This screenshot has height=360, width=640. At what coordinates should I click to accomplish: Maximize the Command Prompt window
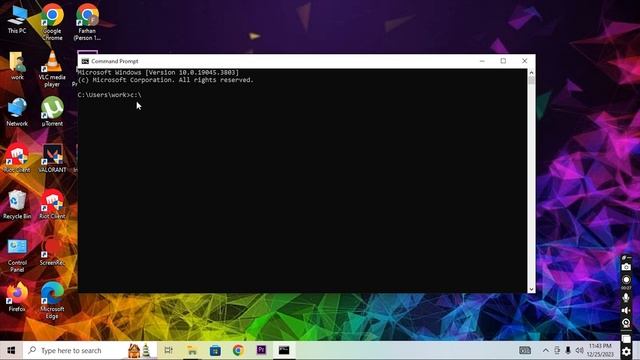(x=503, y=61)
